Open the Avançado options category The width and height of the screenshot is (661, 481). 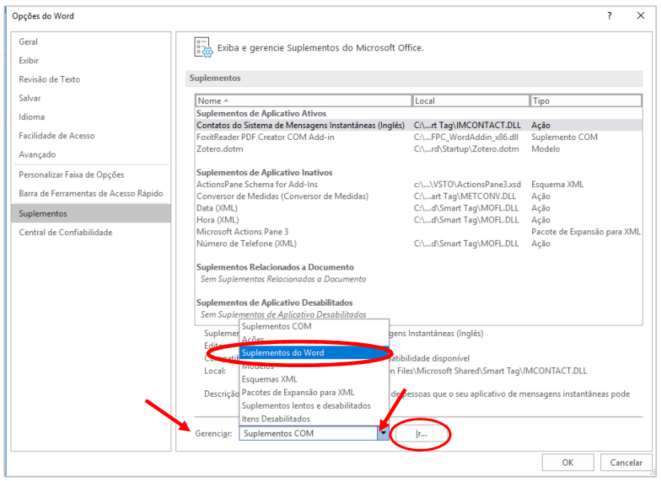tap(91, 155)
